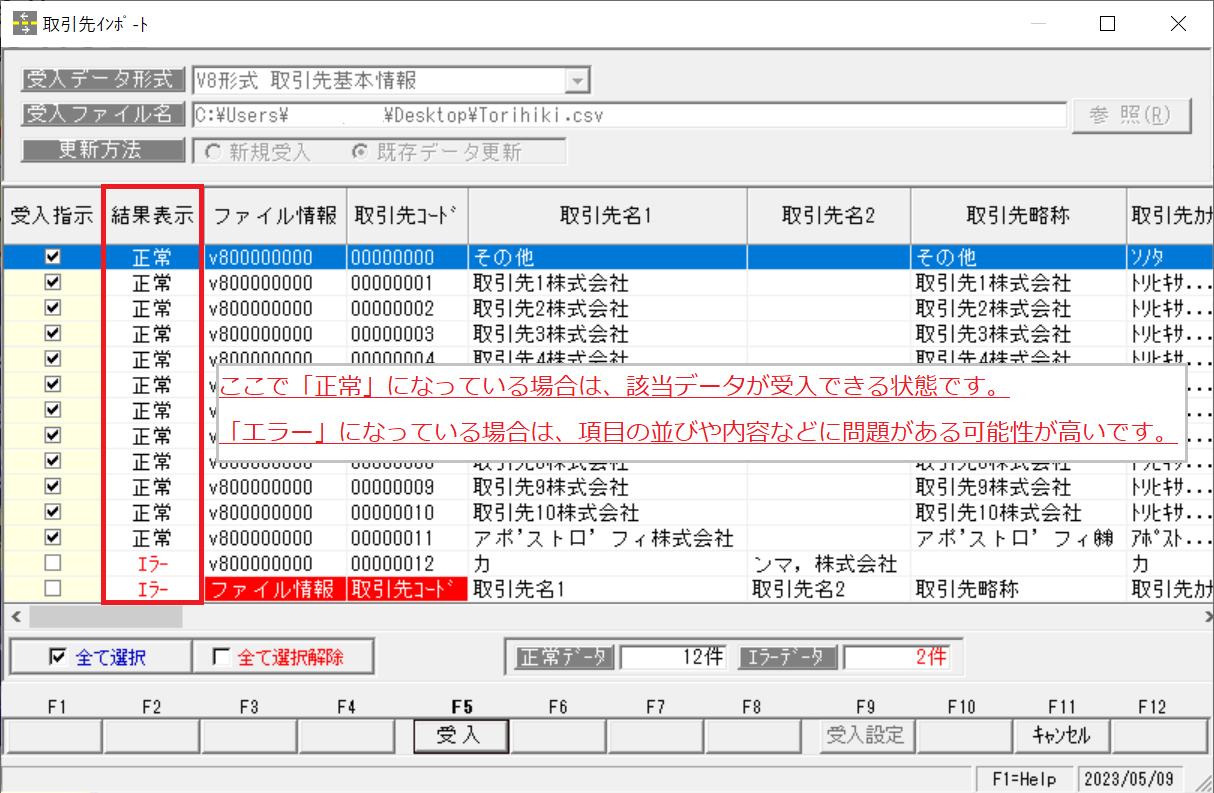Maximize the 取引先インポート window
Image resolution: width=1214 pixels, height=793 pixels.
coord(1107,25)
